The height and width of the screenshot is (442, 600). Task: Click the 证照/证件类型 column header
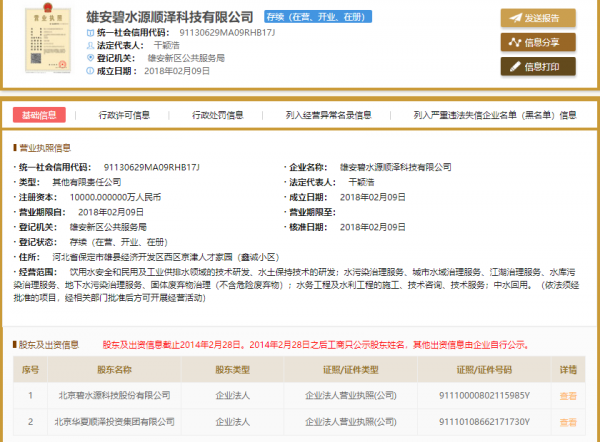pos(351,370)
